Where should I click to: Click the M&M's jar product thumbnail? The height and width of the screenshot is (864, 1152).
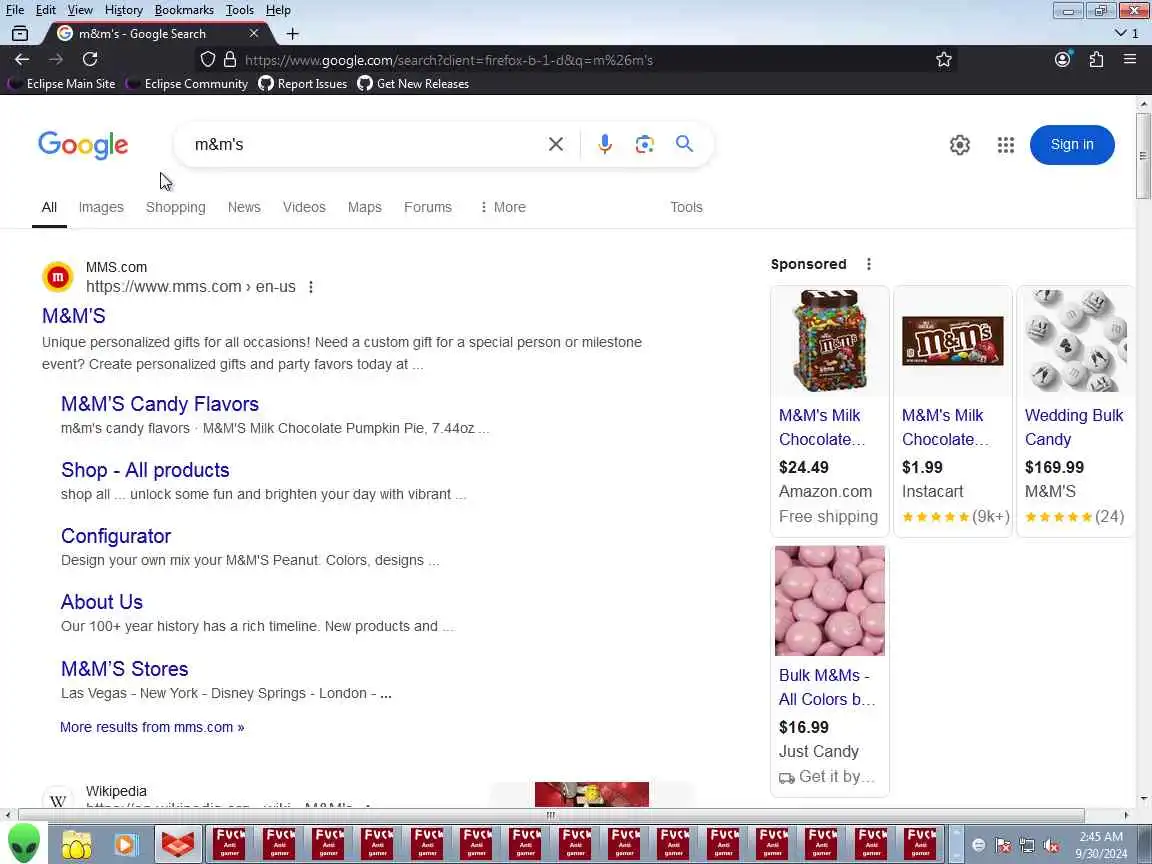tap(829, 341)
